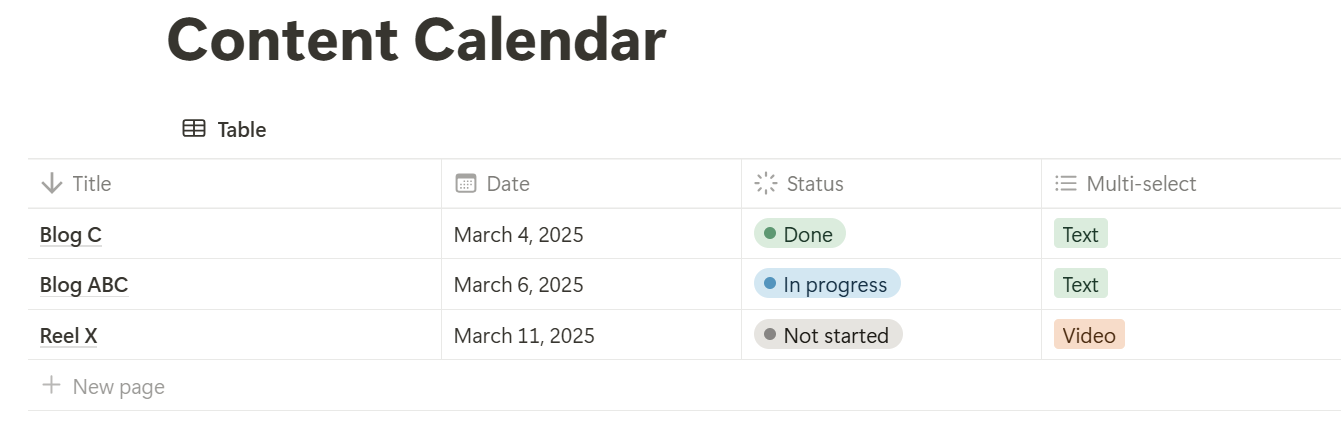Click the orange Video tag
The height and width of the screenshot is (434, 1341).
coord(1089,335)
